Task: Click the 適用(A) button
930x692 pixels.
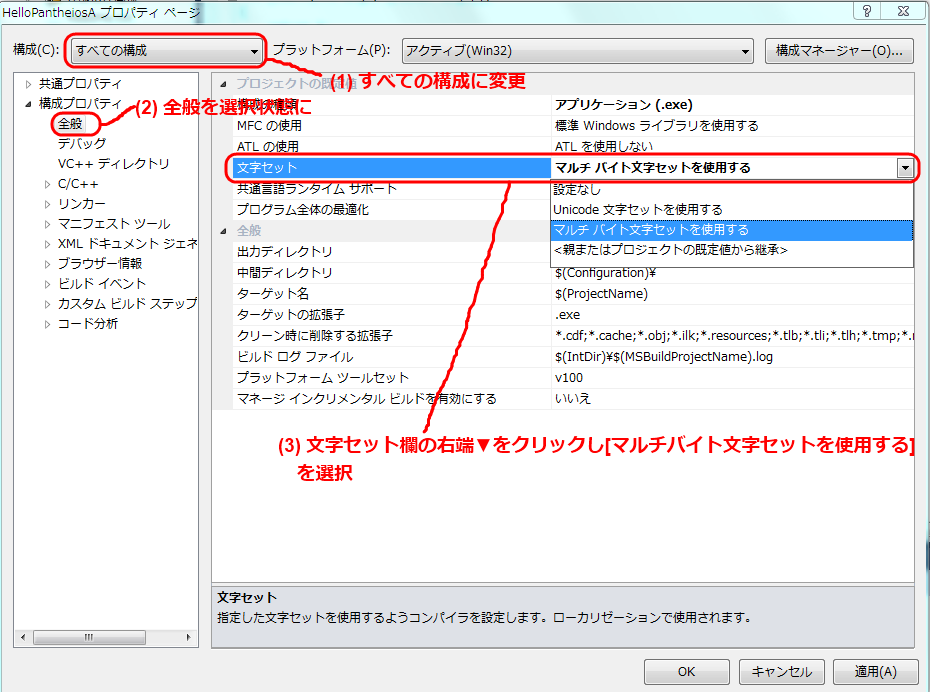Action: click(x=874, y=671)
